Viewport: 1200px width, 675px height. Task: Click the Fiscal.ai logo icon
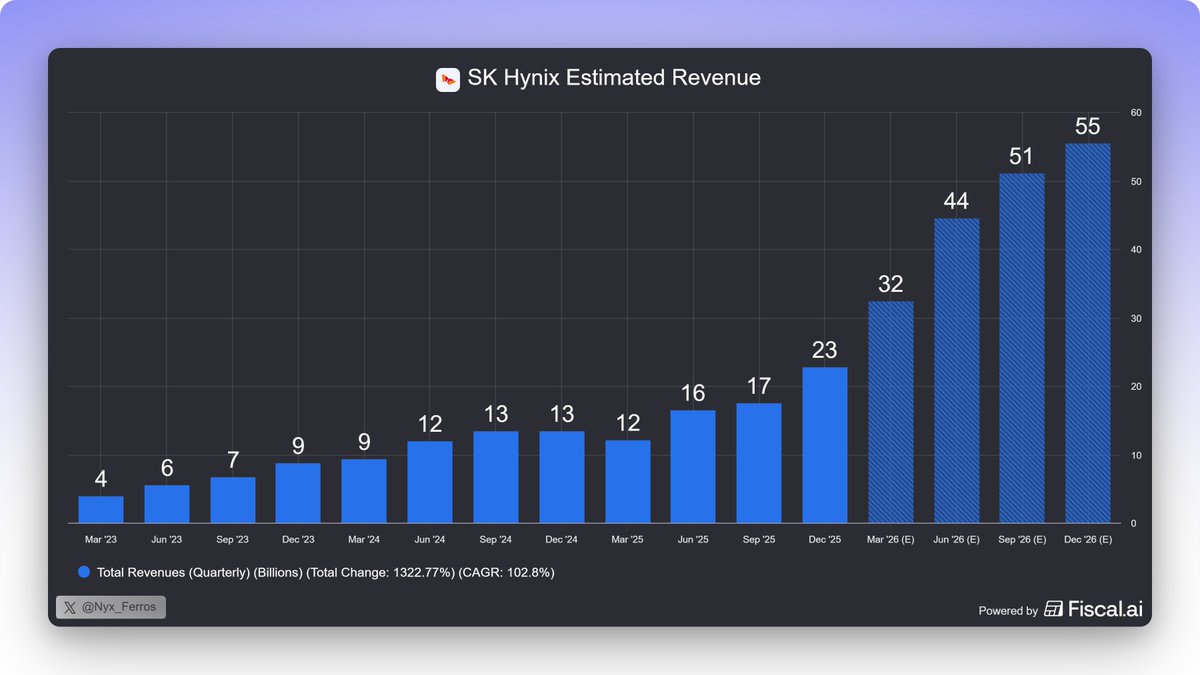click(1052, 607)
